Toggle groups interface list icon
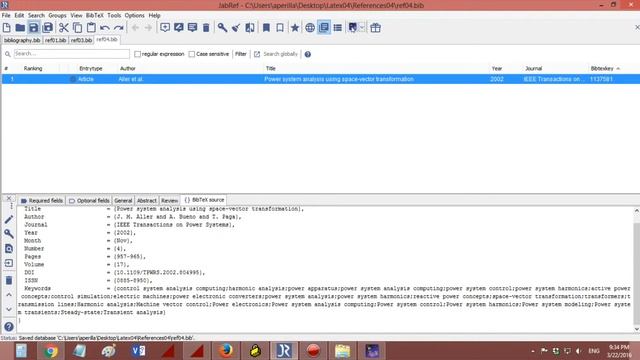The width and height of the screenshot is (640, 360). coord(338,28)
